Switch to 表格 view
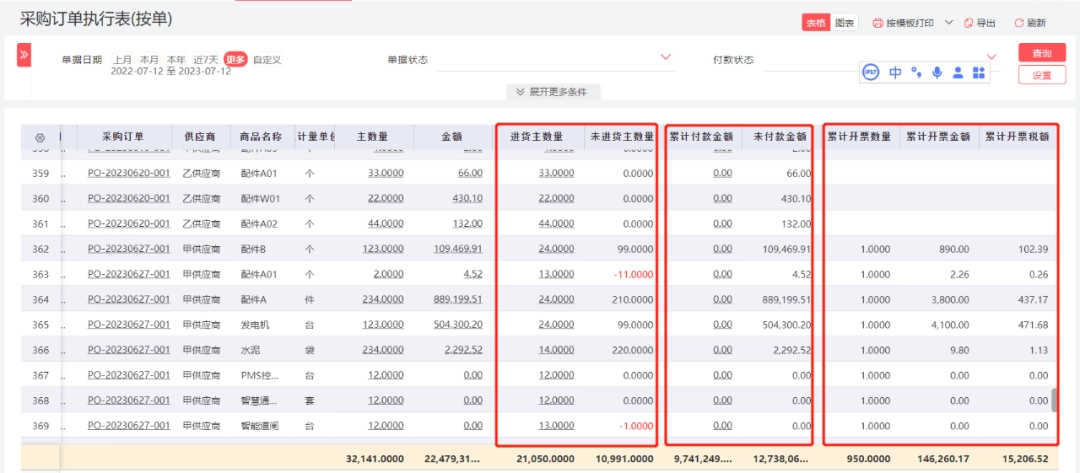 (816, 23)
